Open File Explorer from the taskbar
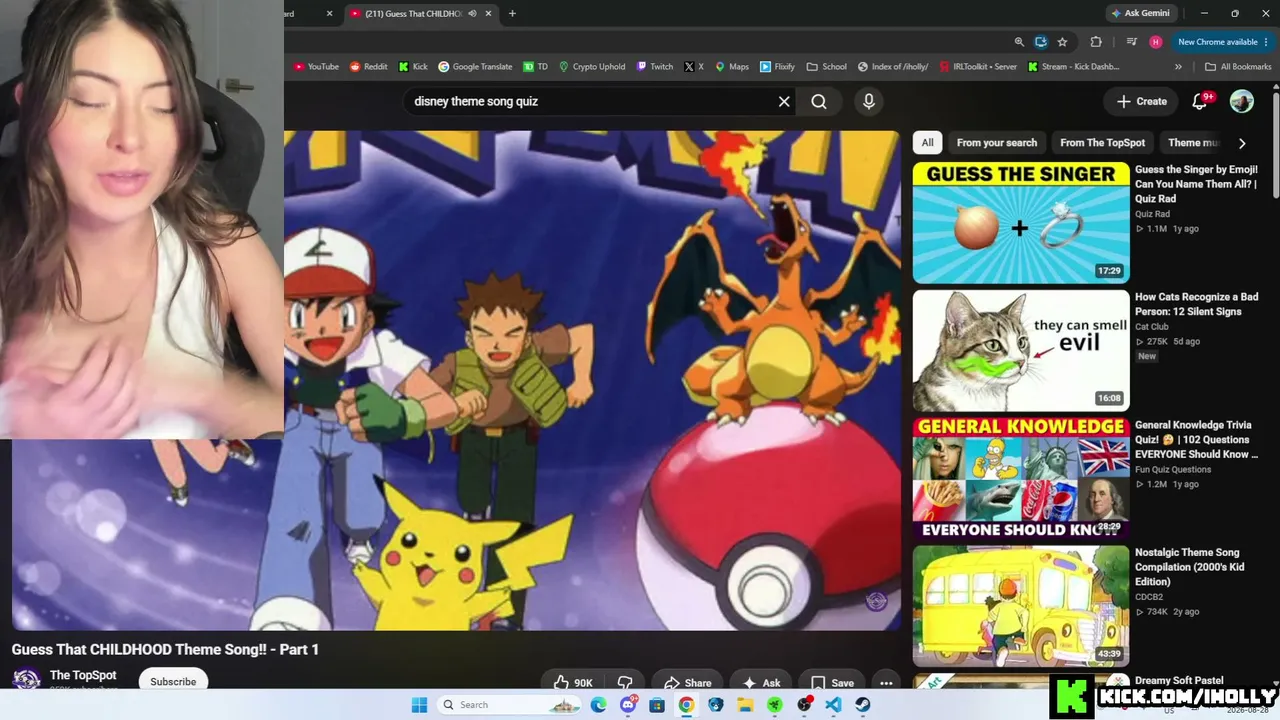Viewport: 1280px width, 720px height. 745,705
